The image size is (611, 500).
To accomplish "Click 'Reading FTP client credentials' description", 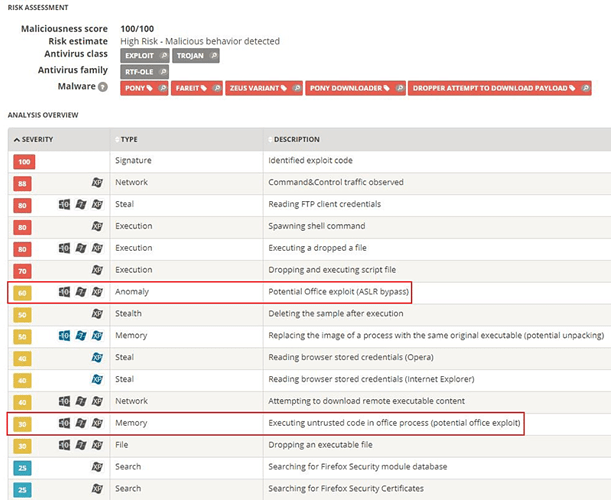I will point(325,204).
